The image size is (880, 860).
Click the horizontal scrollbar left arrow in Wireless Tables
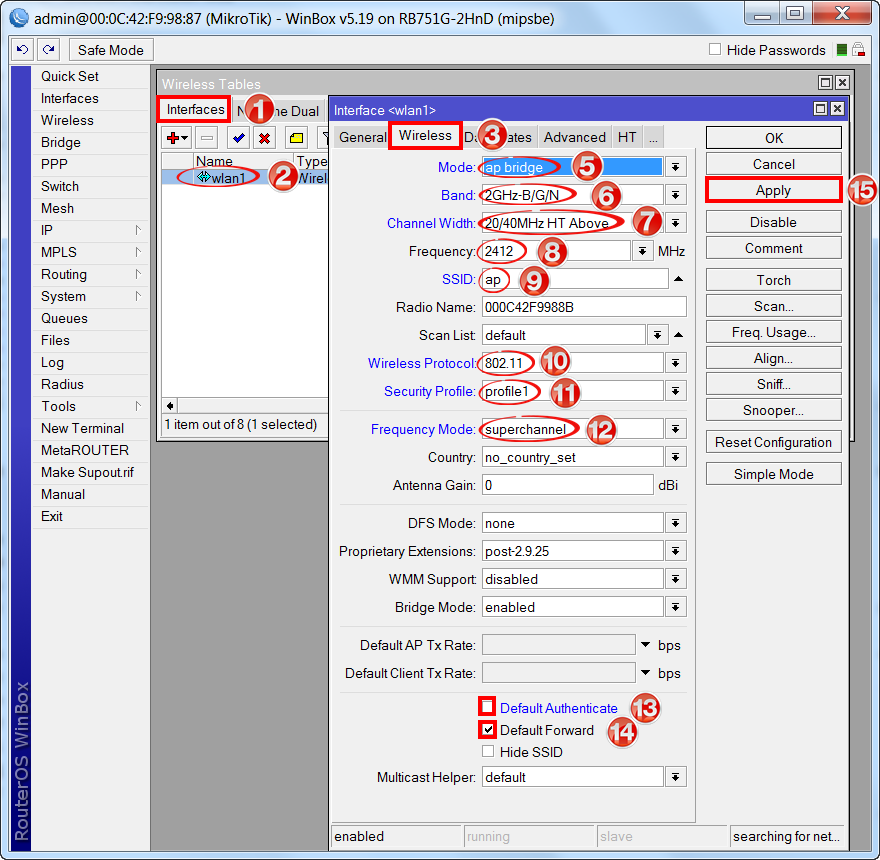[169, 406]
